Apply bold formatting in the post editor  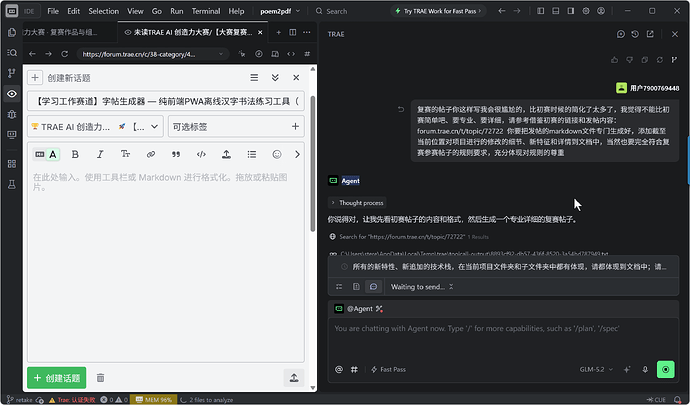point(75,154)
